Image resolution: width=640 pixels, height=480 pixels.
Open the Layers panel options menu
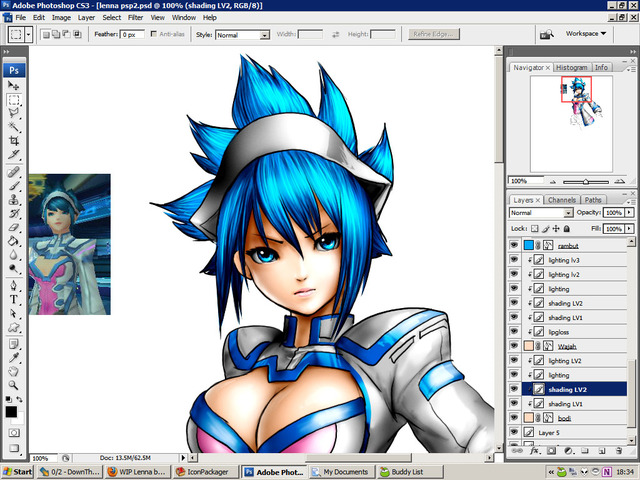pyautogui.click(x=629, y=202)
